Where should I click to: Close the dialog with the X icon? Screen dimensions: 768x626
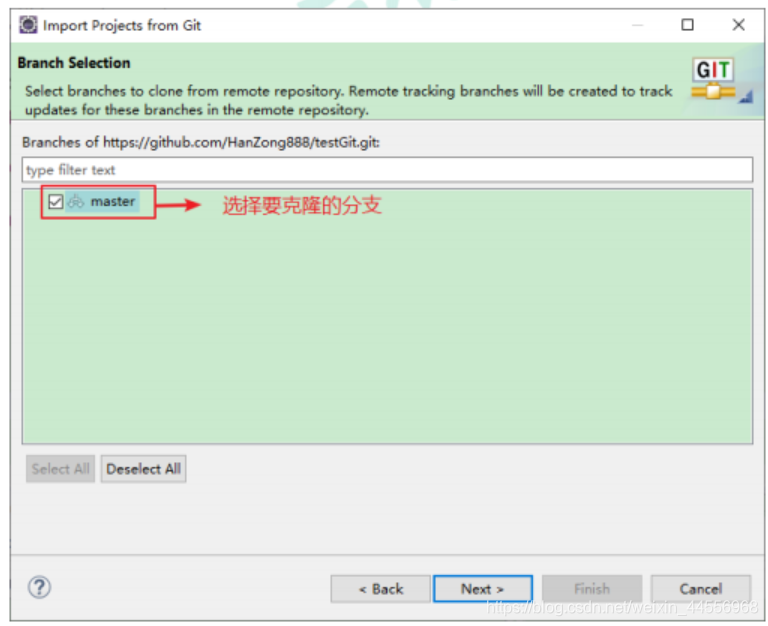739,24
